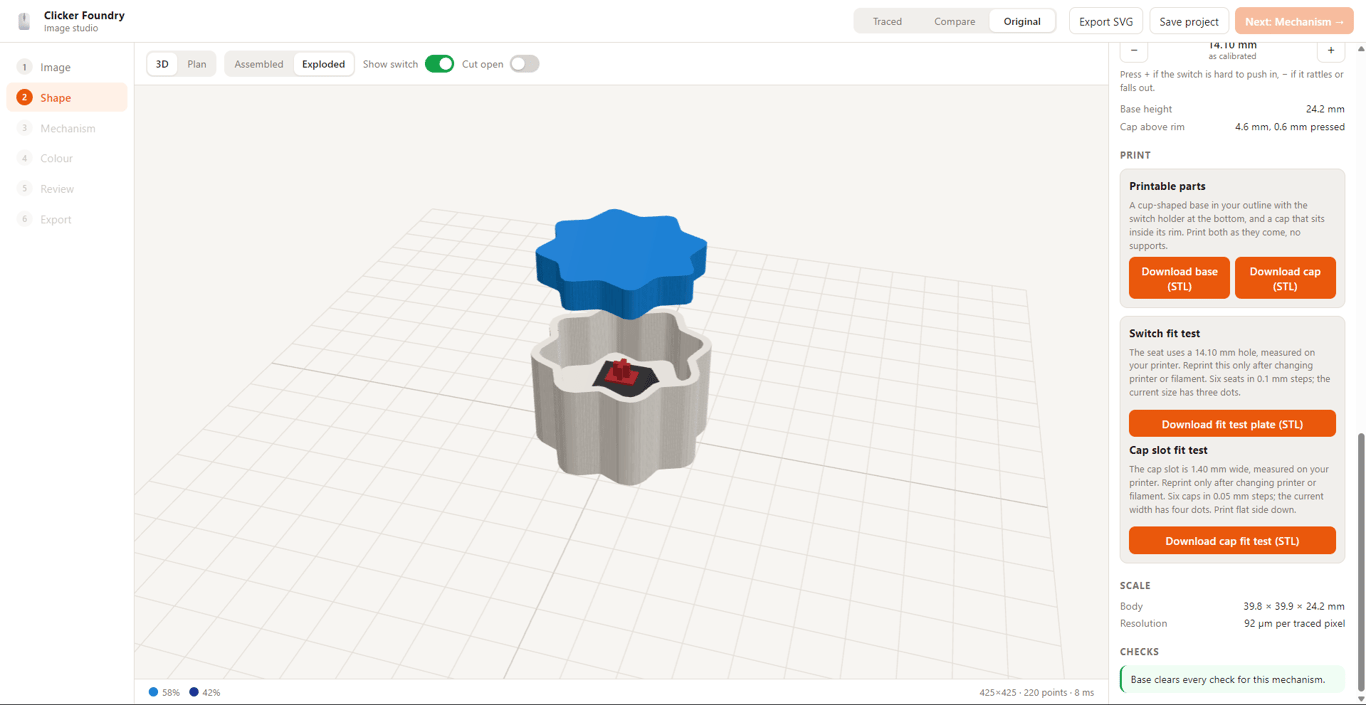This screenshot has height=705, width=1366.
Task: Open the Export step in sidebar
Action: click(67, 219)
